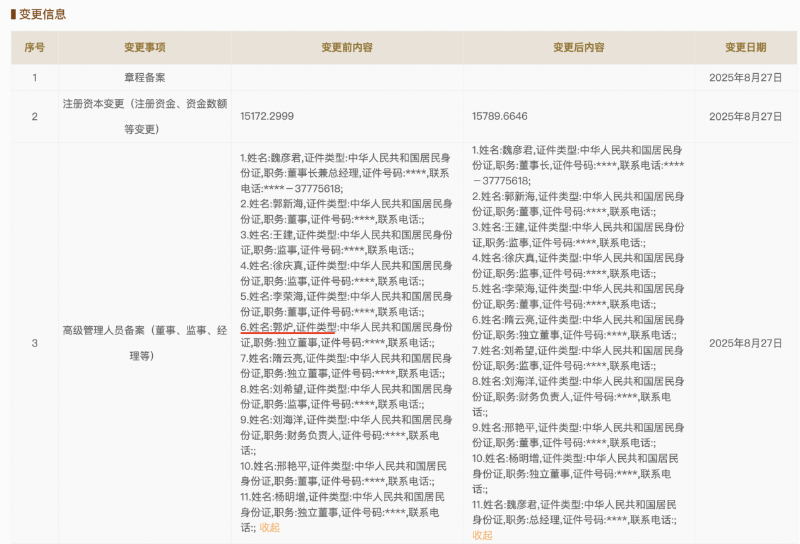Click the 变更信息 section heading

tap(39, 13)
